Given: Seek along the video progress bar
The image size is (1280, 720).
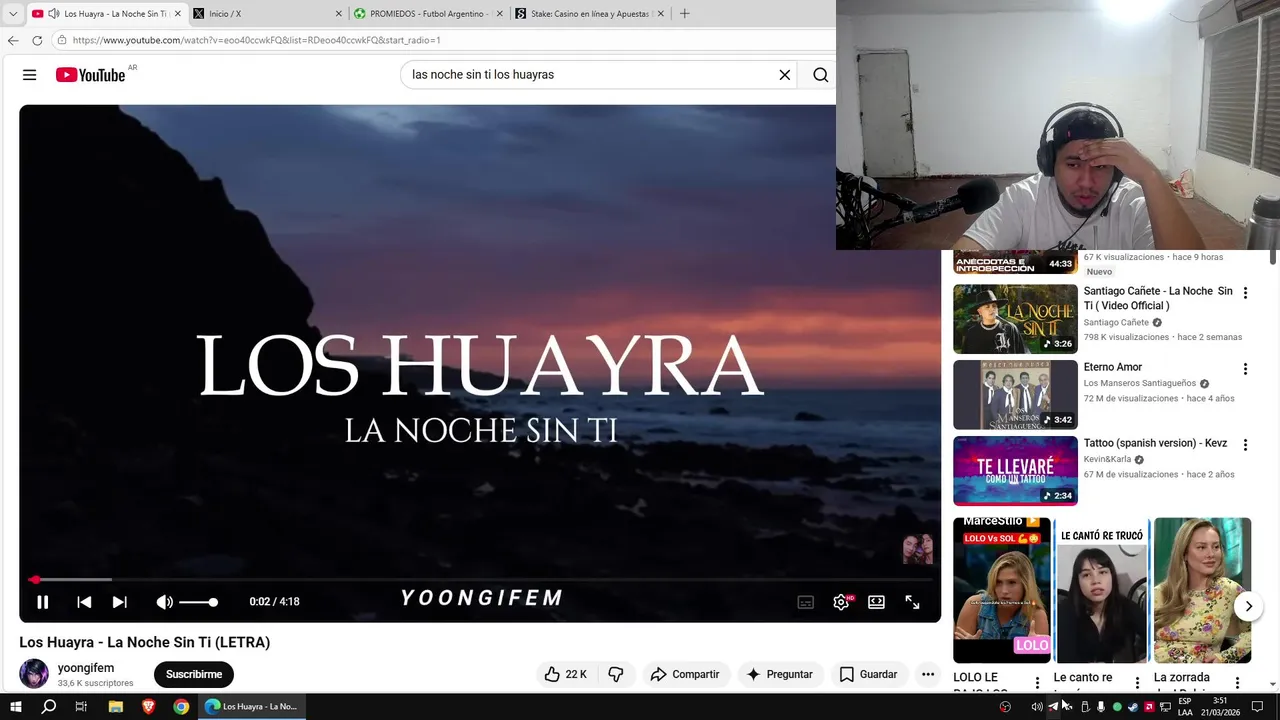Looking at the screenshot, I should click(480, 580).
